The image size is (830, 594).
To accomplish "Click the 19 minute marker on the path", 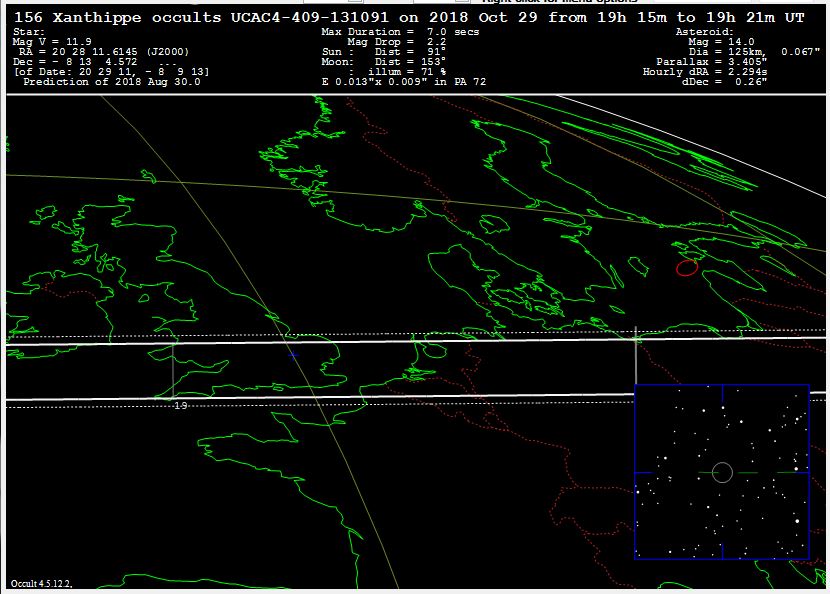I will coord(181,405).
